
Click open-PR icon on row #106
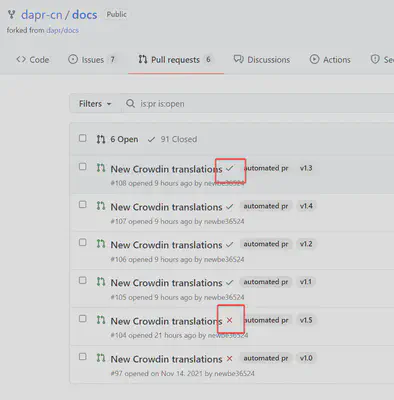tap(101, 244)
